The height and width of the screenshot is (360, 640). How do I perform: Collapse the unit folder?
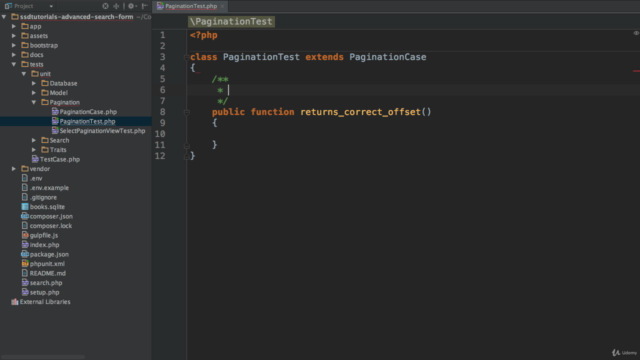pos(24,74)
